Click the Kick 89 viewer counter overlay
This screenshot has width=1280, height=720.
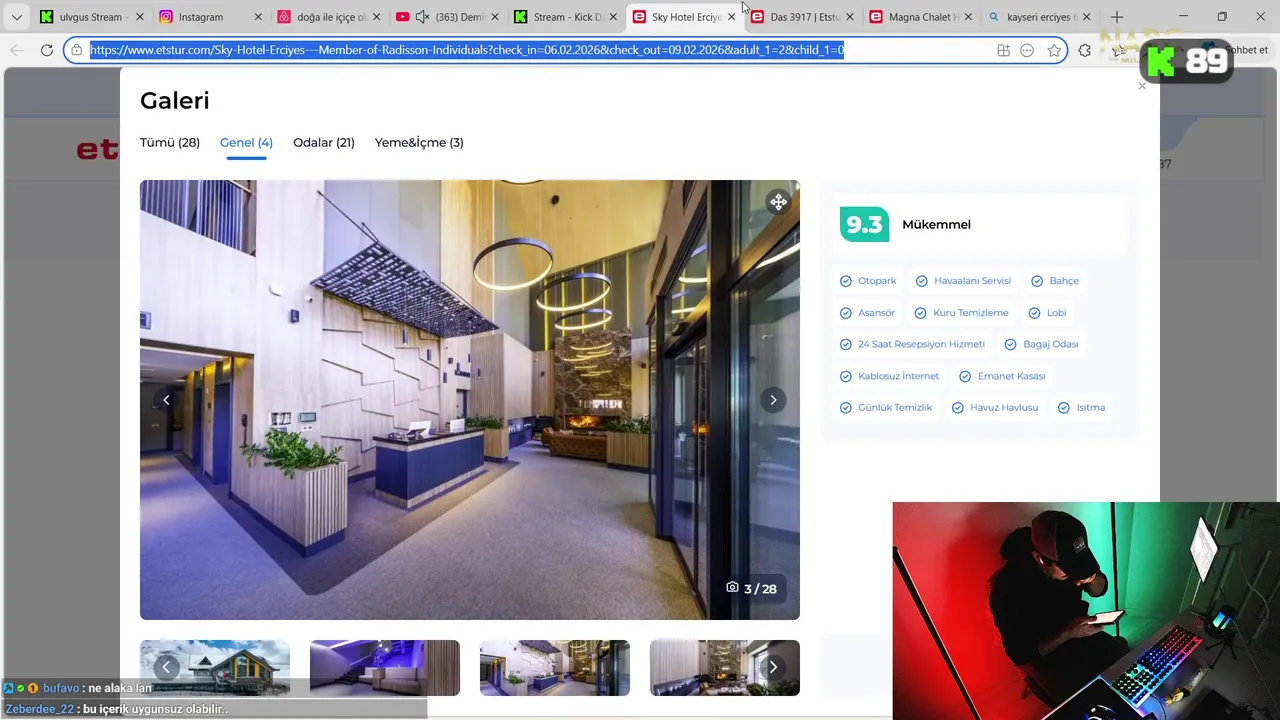coord(1186,62)
